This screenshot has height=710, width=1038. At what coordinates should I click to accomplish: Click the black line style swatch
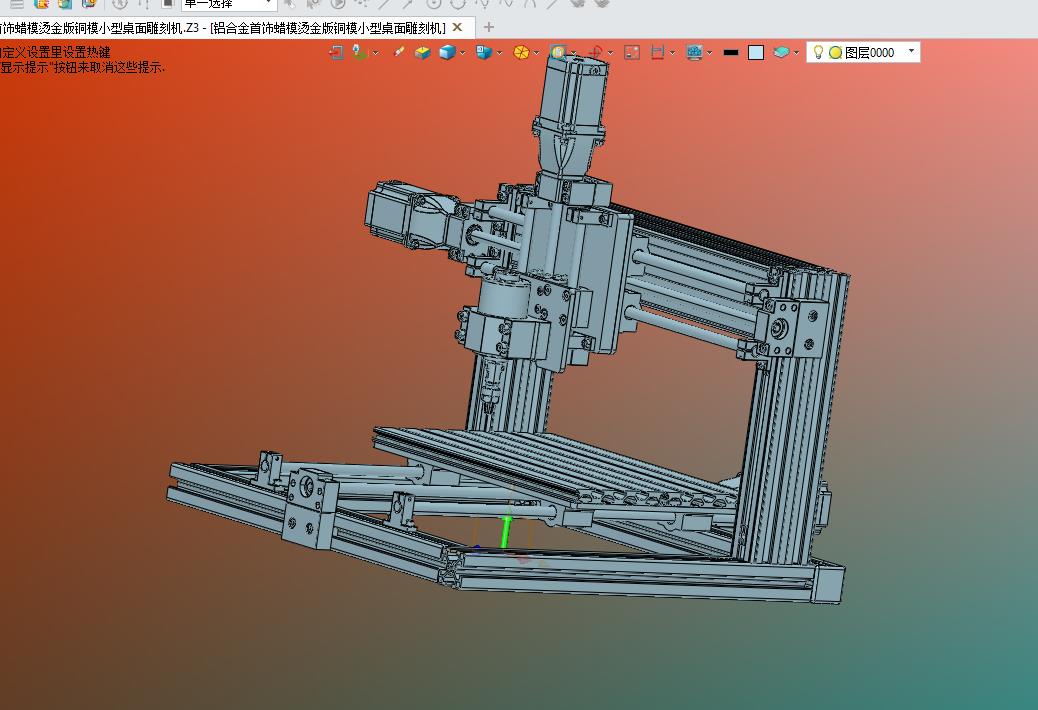click(731, 52)
